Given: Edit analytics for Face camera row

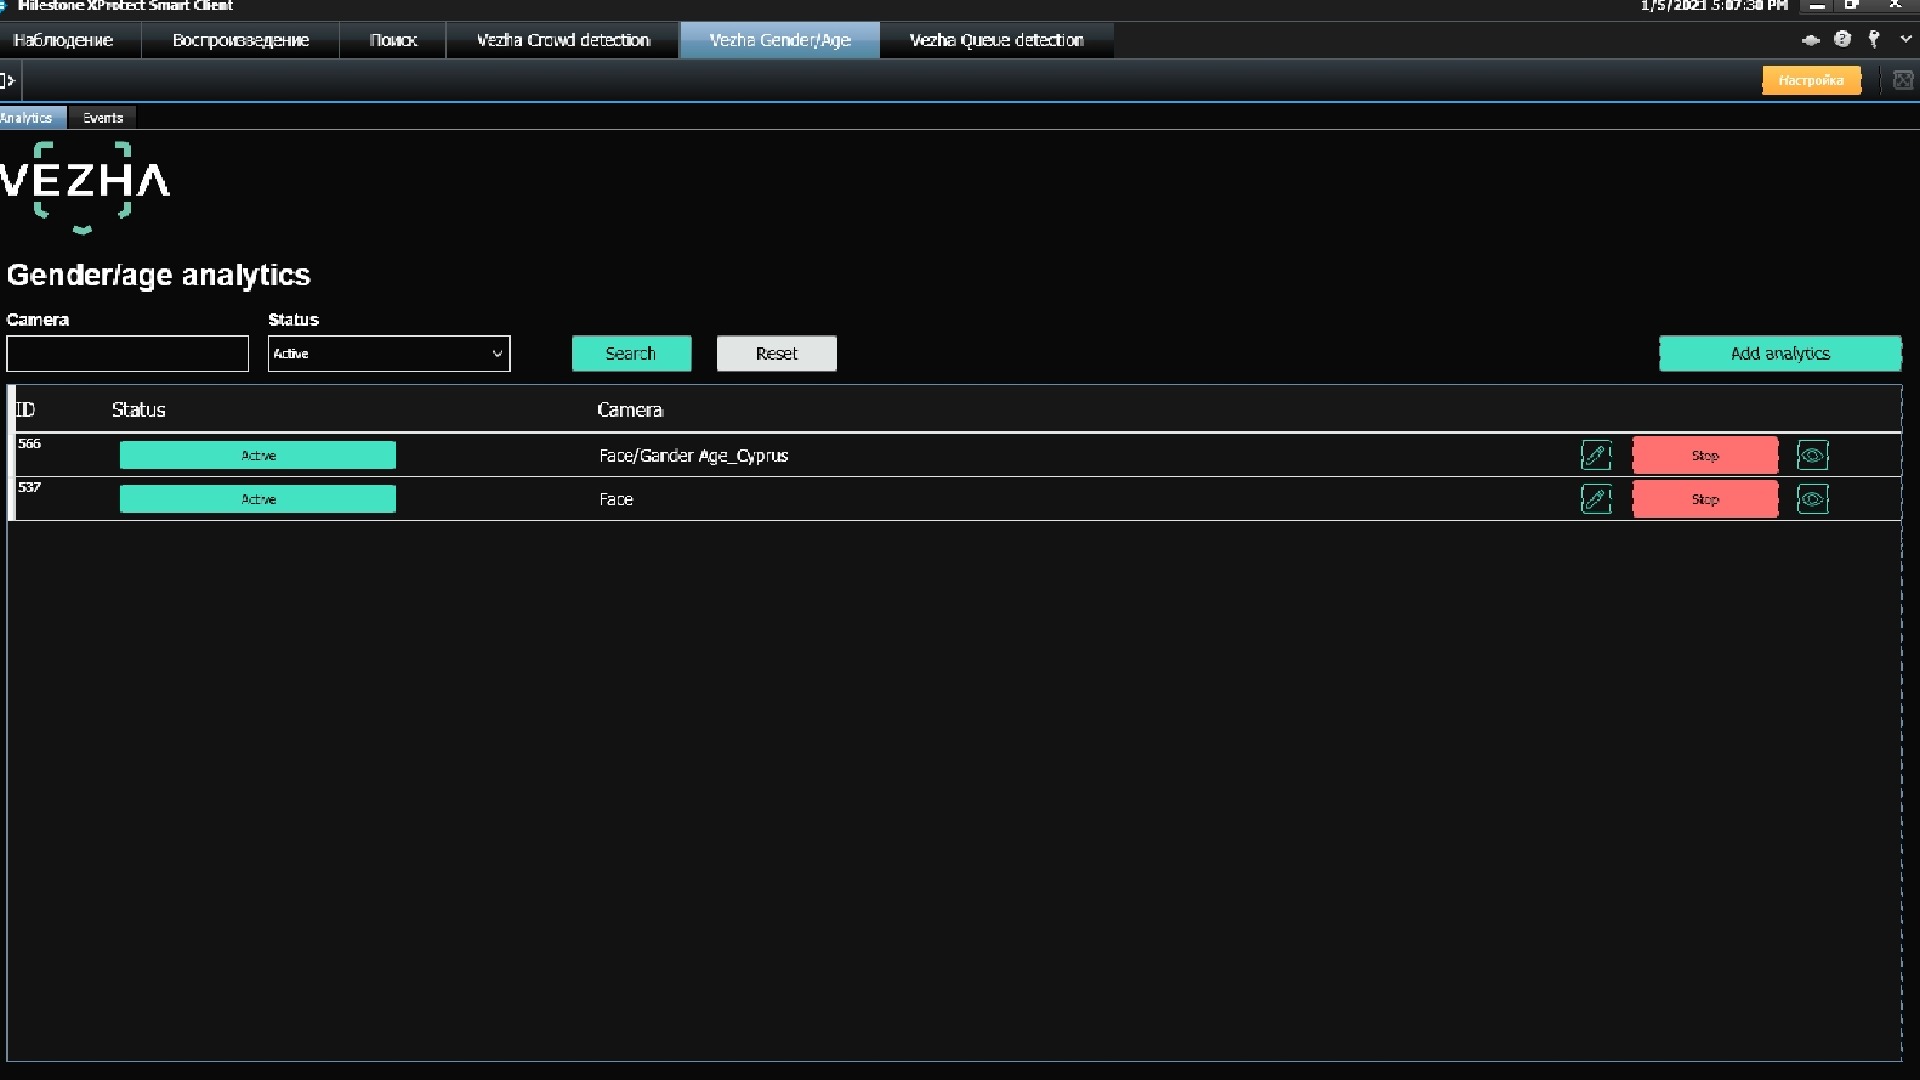Looking at the screenshot, I should [x=1596, y=499].
